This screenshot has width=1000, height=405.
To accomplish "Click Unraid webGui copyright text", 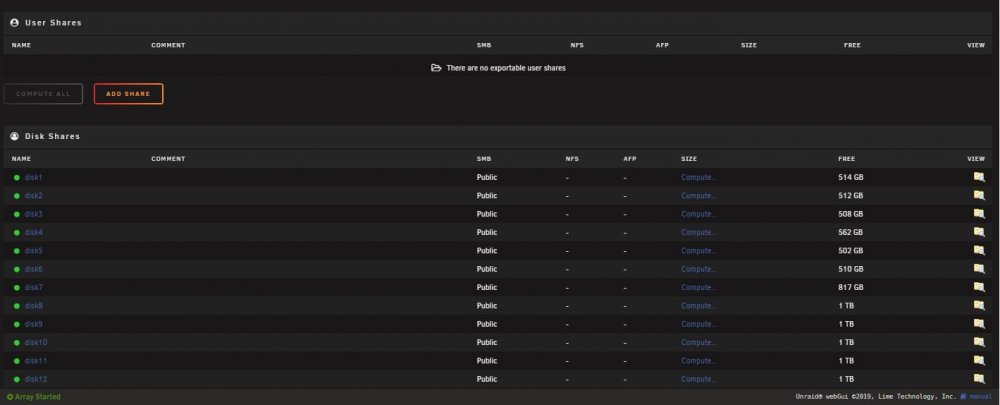I will coord(876,397).
